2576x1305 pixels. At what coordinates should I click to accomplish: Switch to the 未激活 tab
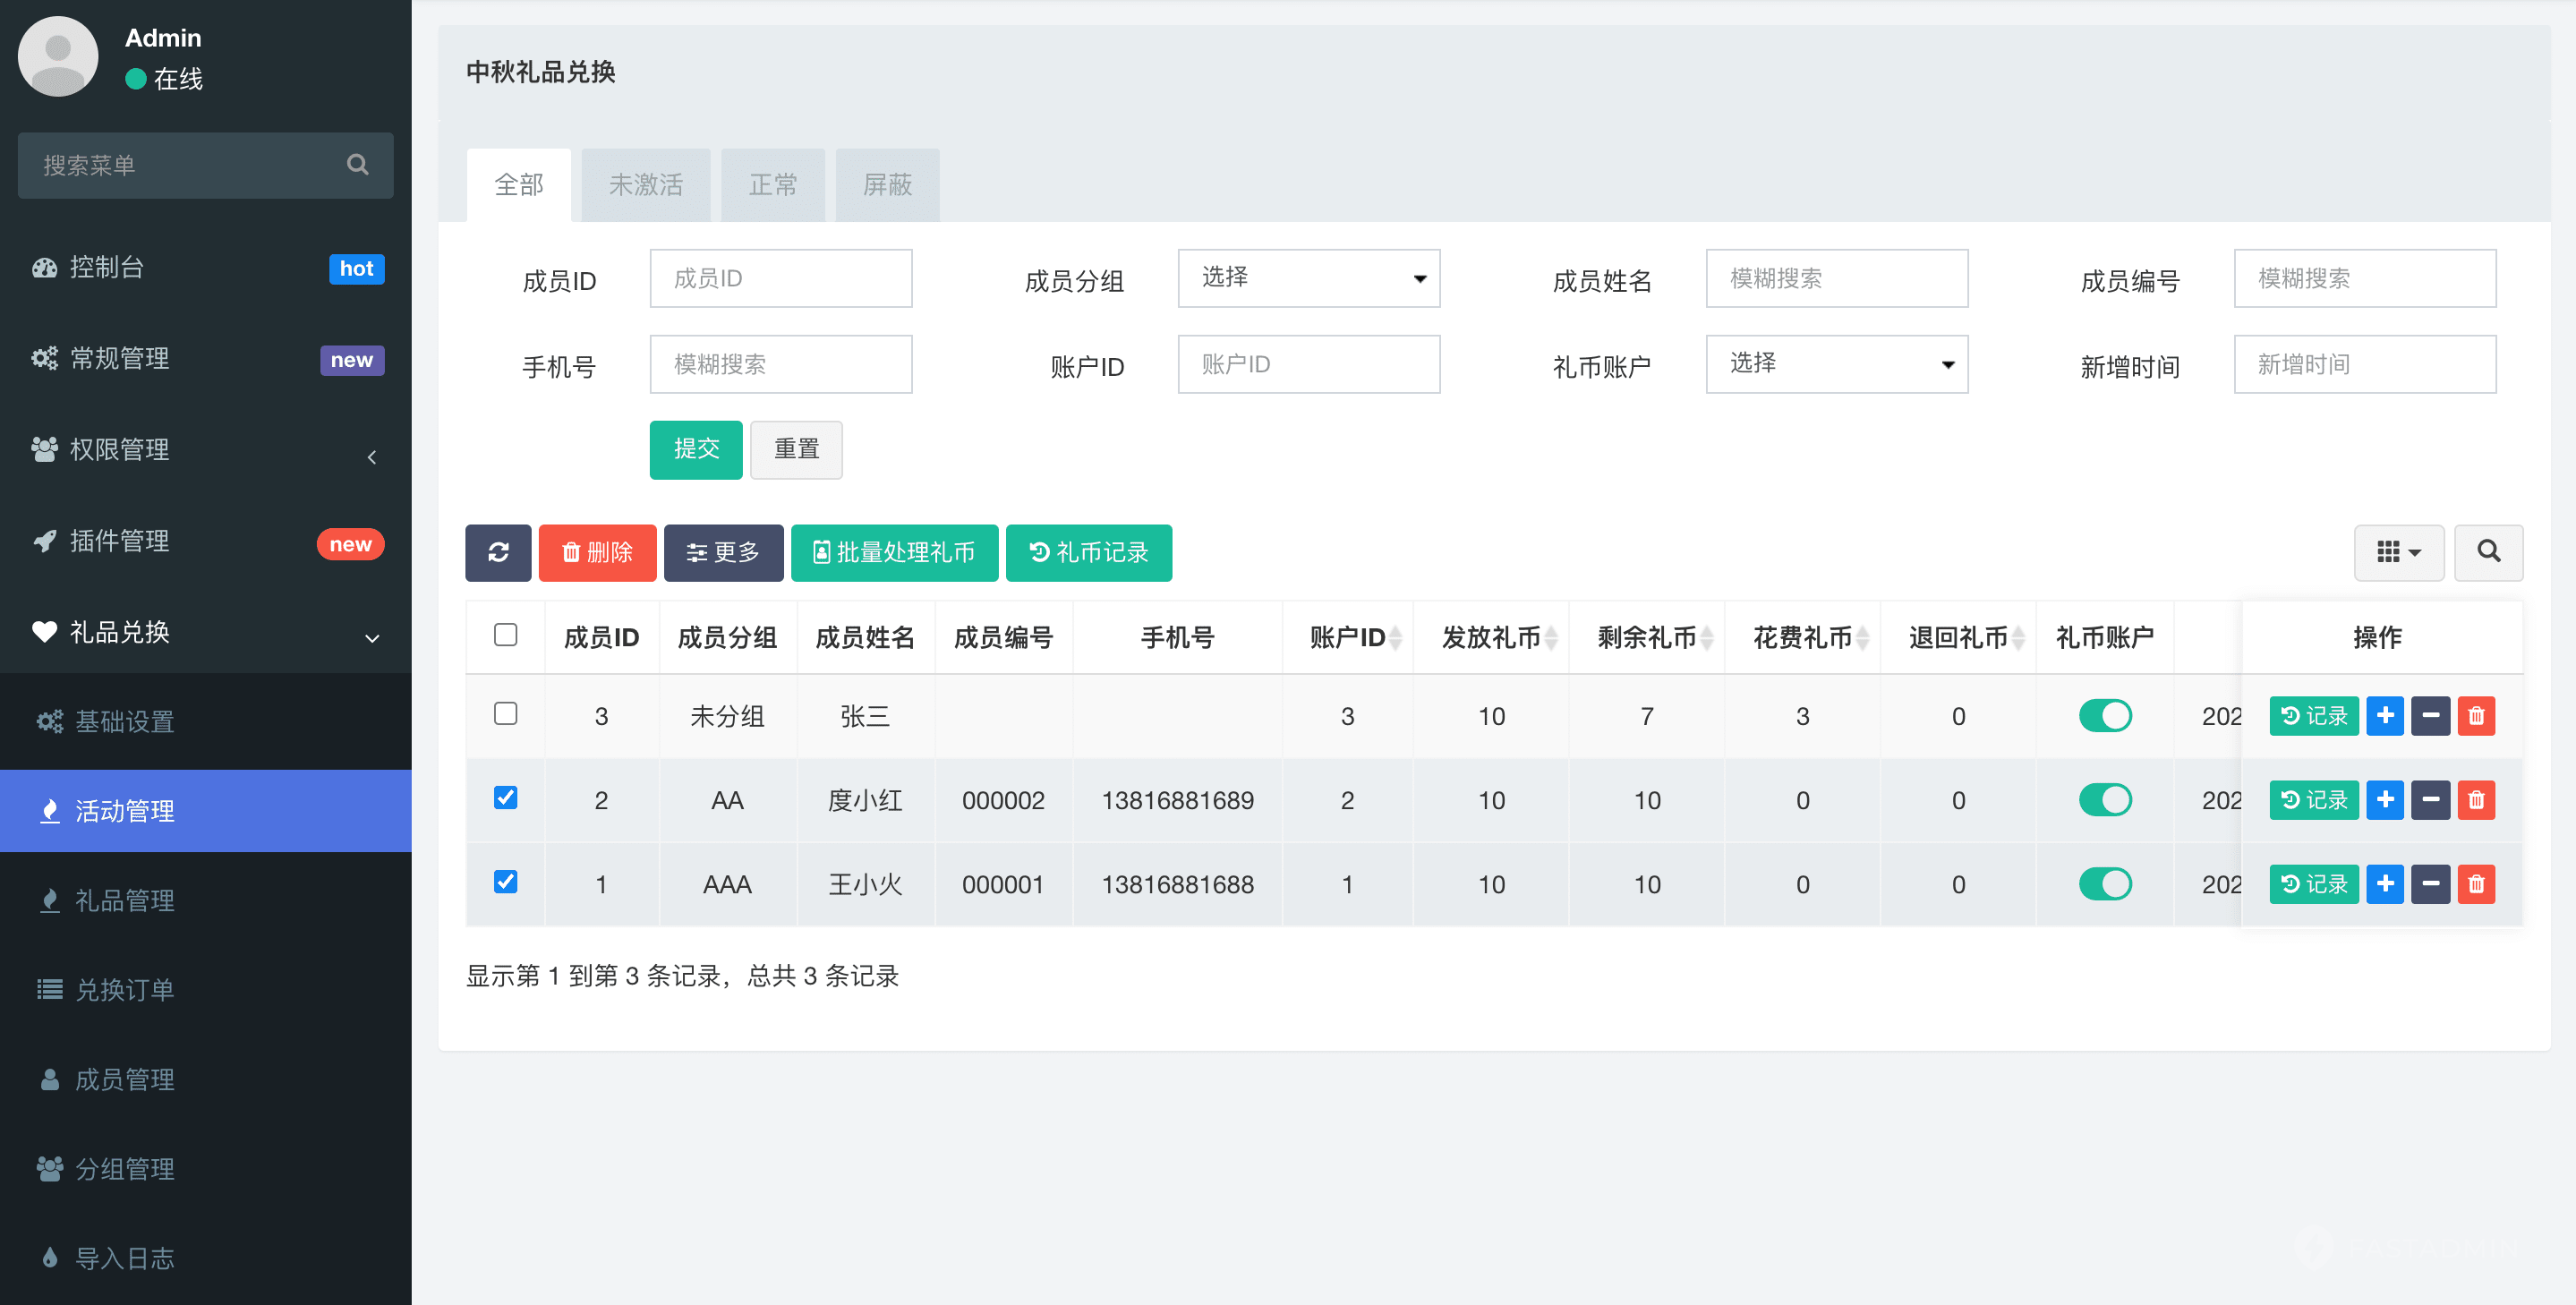pos(645,185)
